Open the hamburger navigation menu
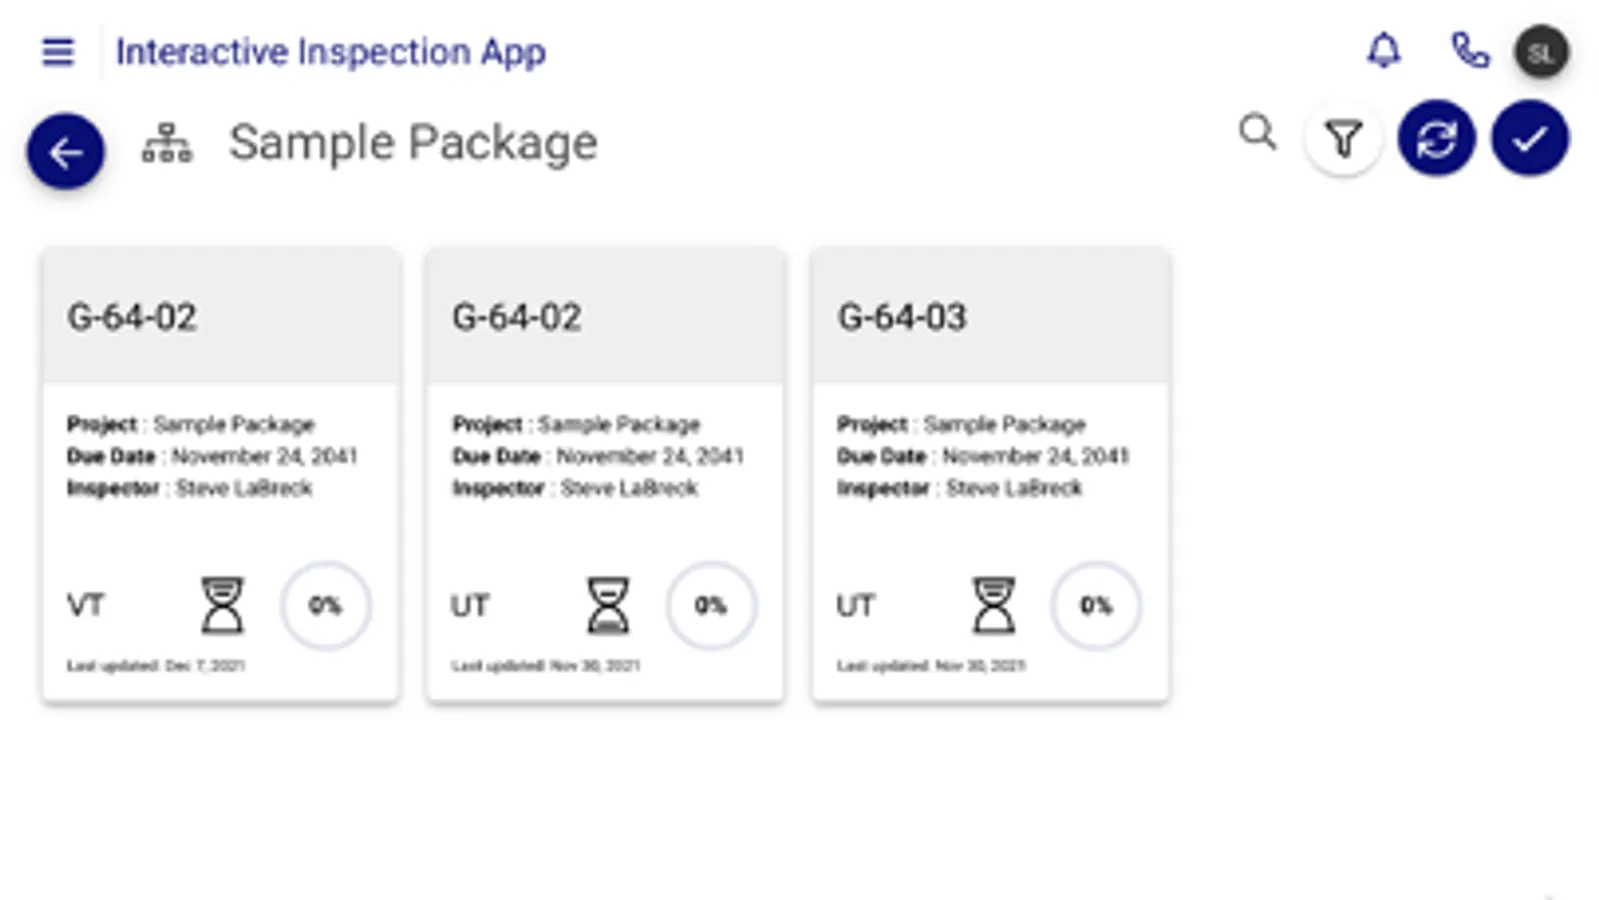The width and height of the screenshot is (1599, 900). [58, 51]
